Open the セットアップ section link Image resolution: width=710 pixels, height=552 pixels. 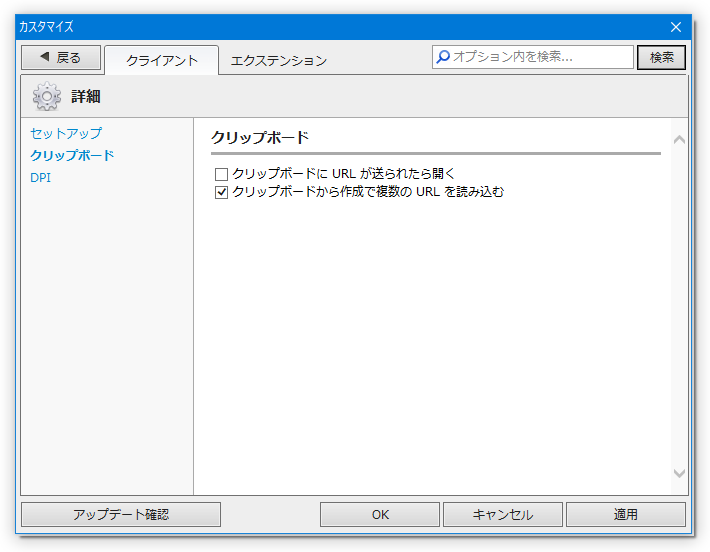[x=66, y=133]
